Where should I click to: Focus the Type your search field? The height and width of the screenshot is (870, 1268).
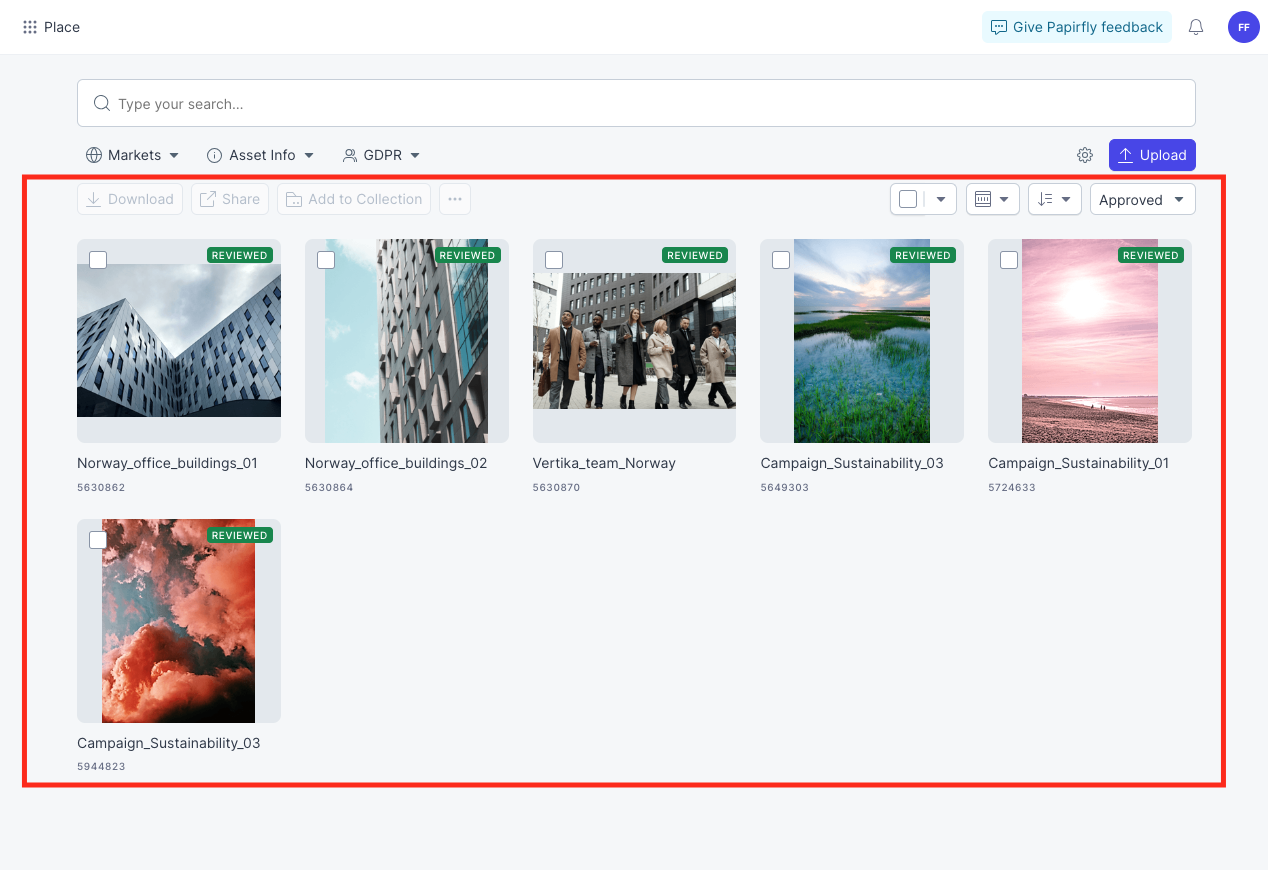[636, 103]
